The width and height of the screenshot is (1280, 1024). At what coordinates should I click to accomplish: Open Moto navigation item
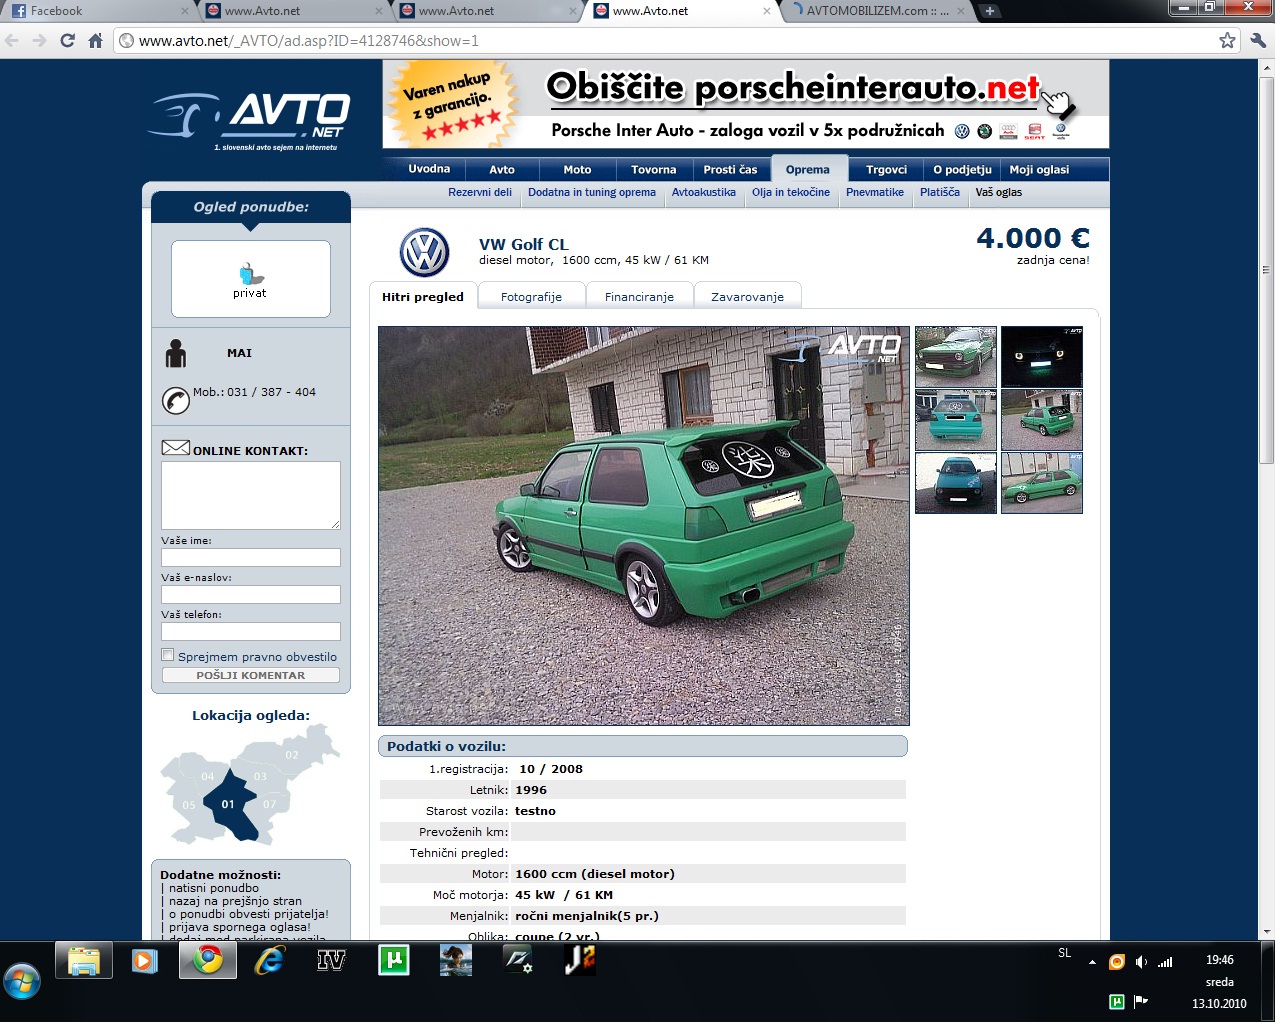(x=577, y=170)
